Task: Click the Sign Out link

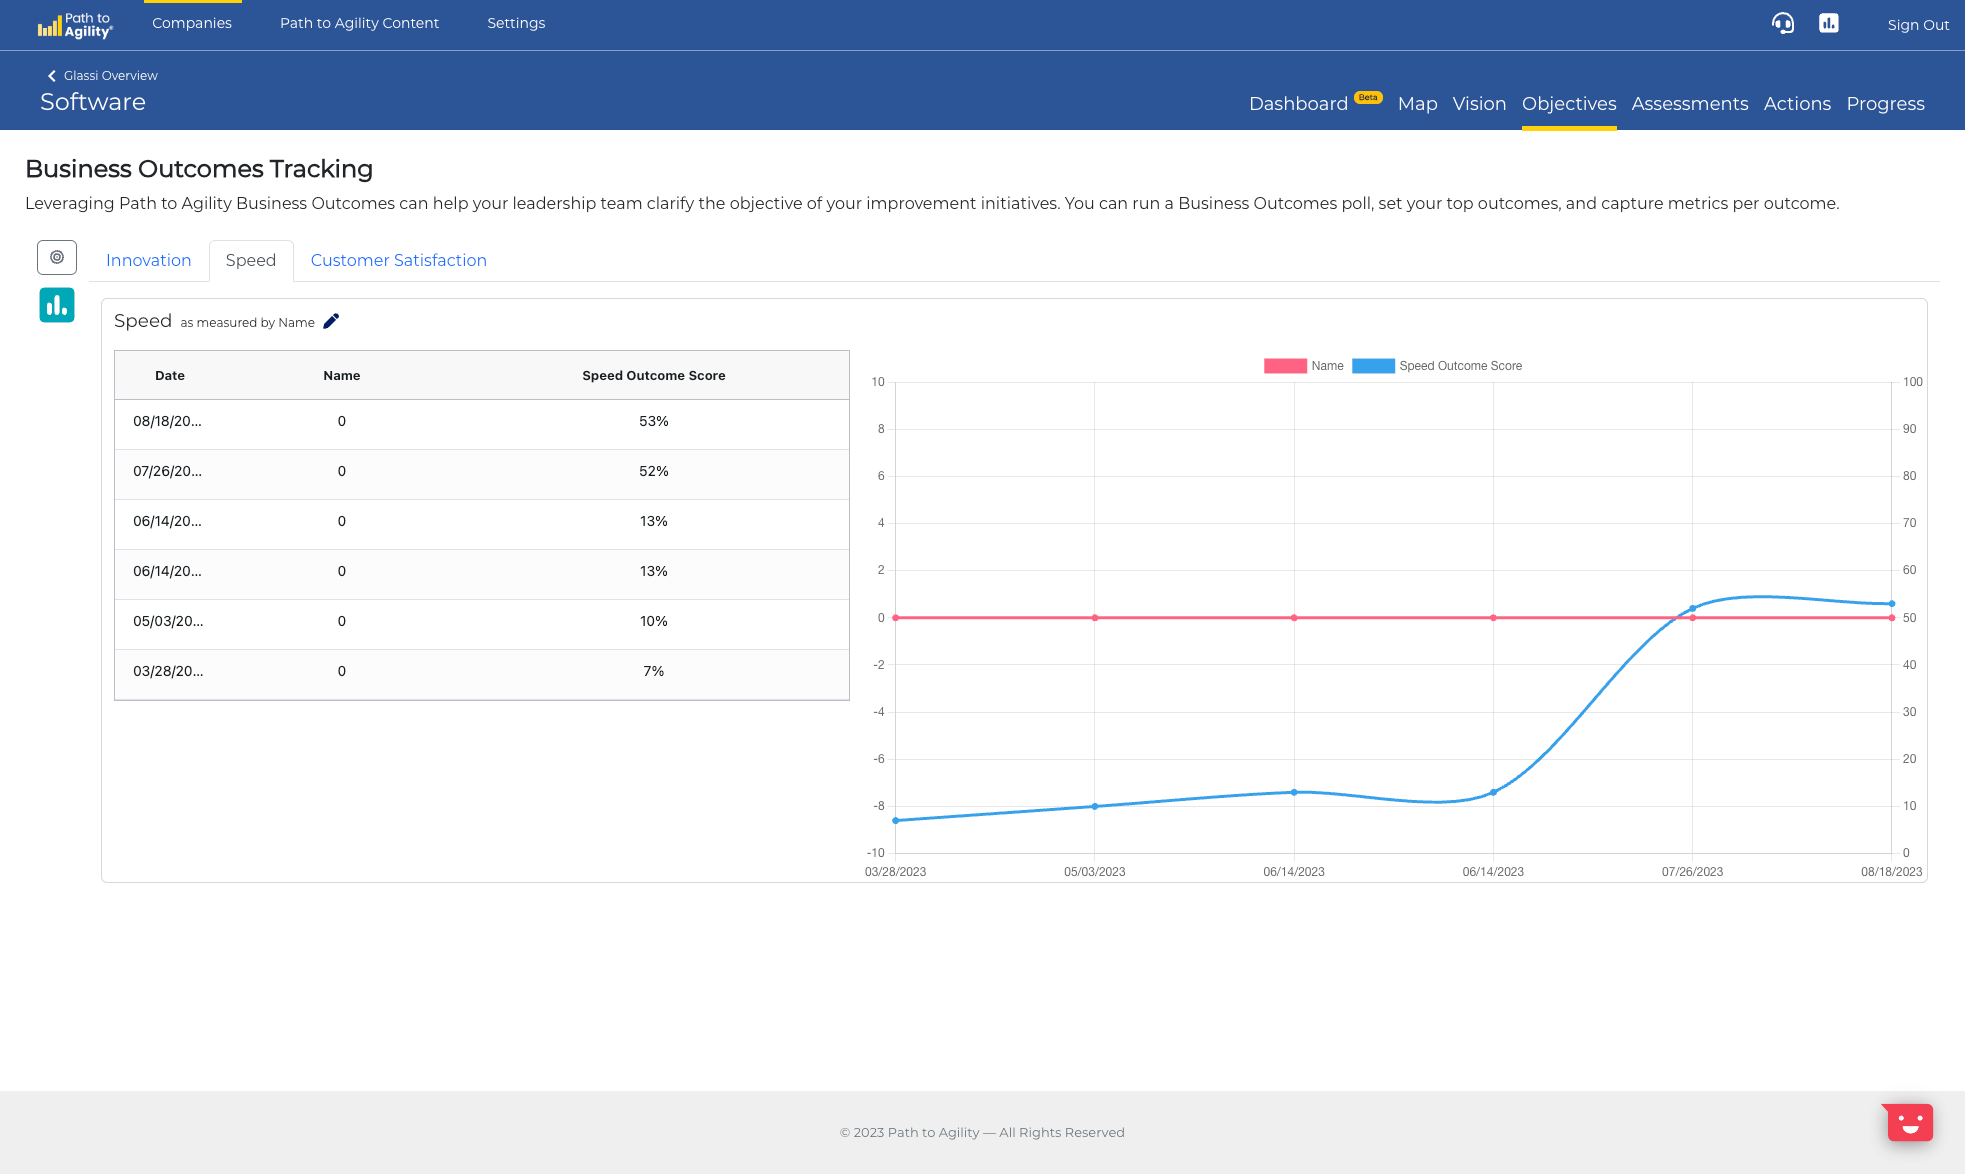Action: (x=1917, y=24)
